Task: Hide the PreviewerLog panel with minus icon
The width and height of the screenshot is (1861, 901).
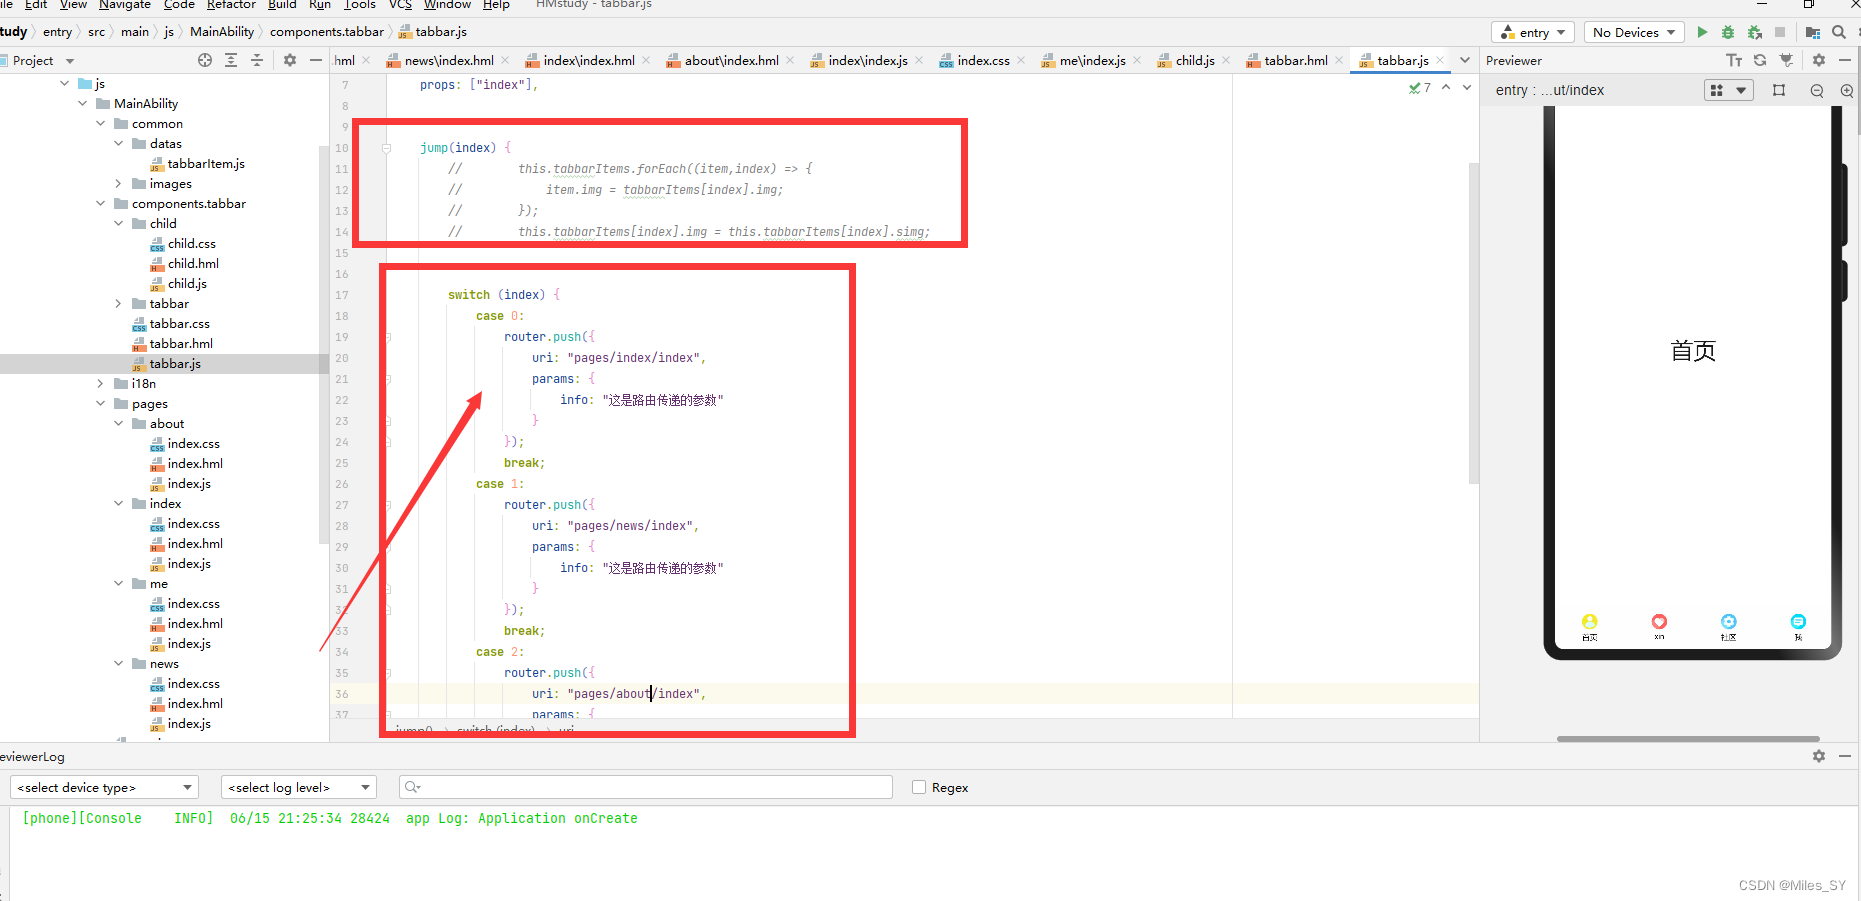Action: [x=1845, y=756]
